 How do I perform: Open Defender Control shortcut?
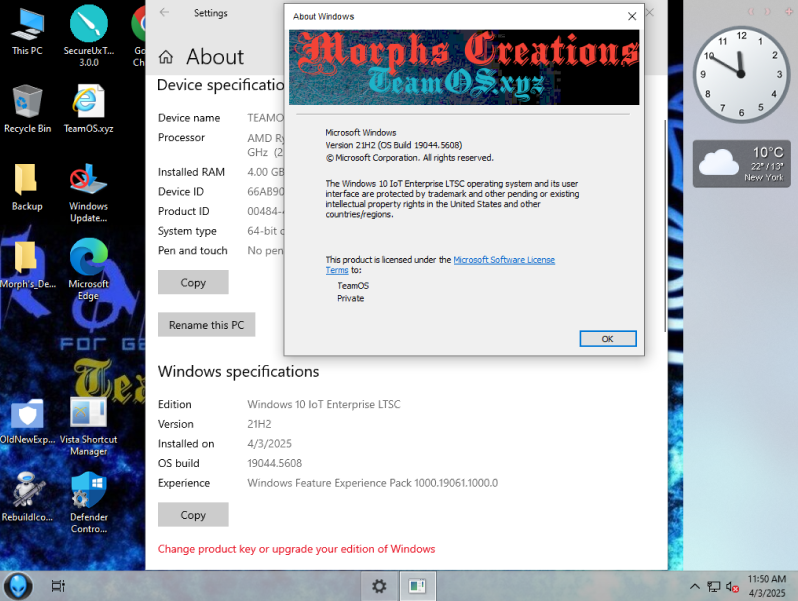point(89,503)
